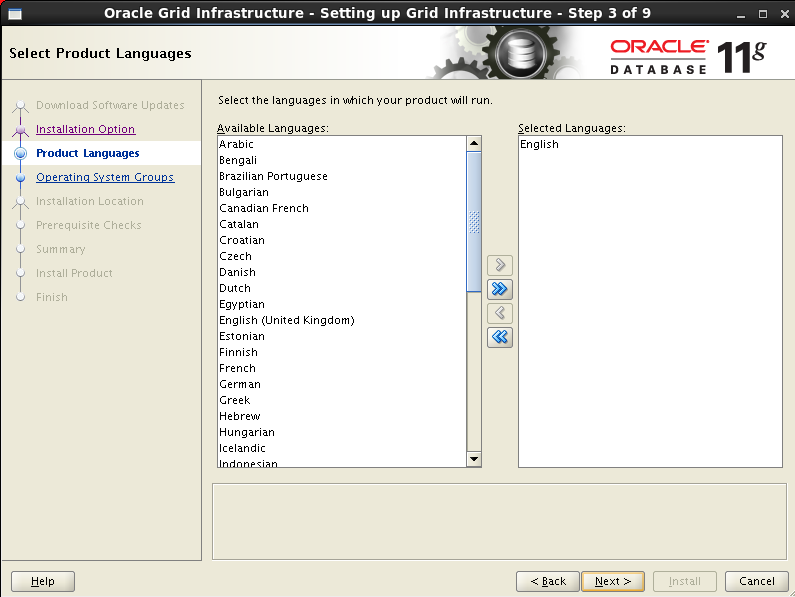Minimize the installer window

point(741,14)
